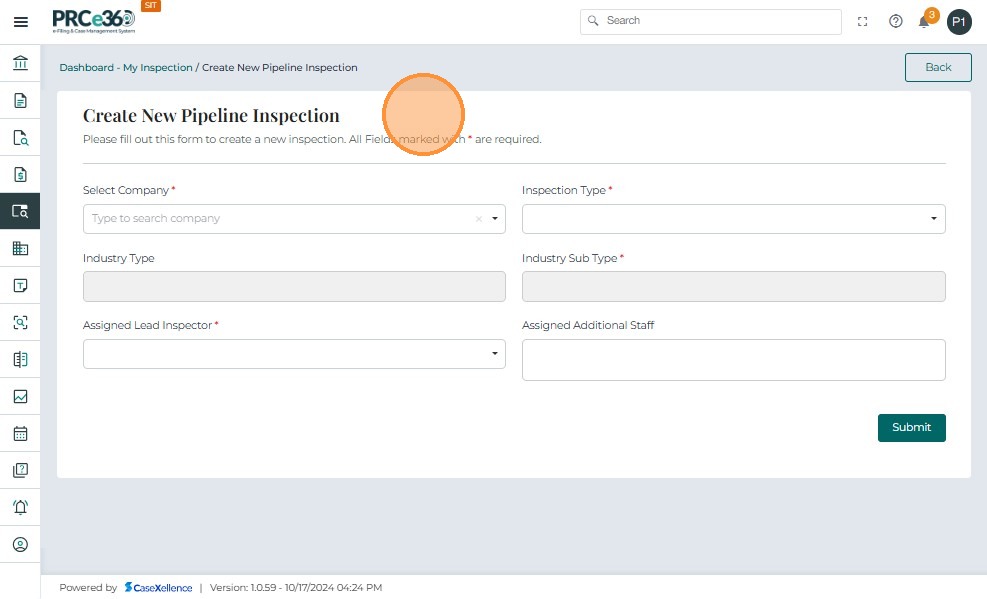Open the hamburger navigation menu
The image size is (987, 599).
[20, 21]
